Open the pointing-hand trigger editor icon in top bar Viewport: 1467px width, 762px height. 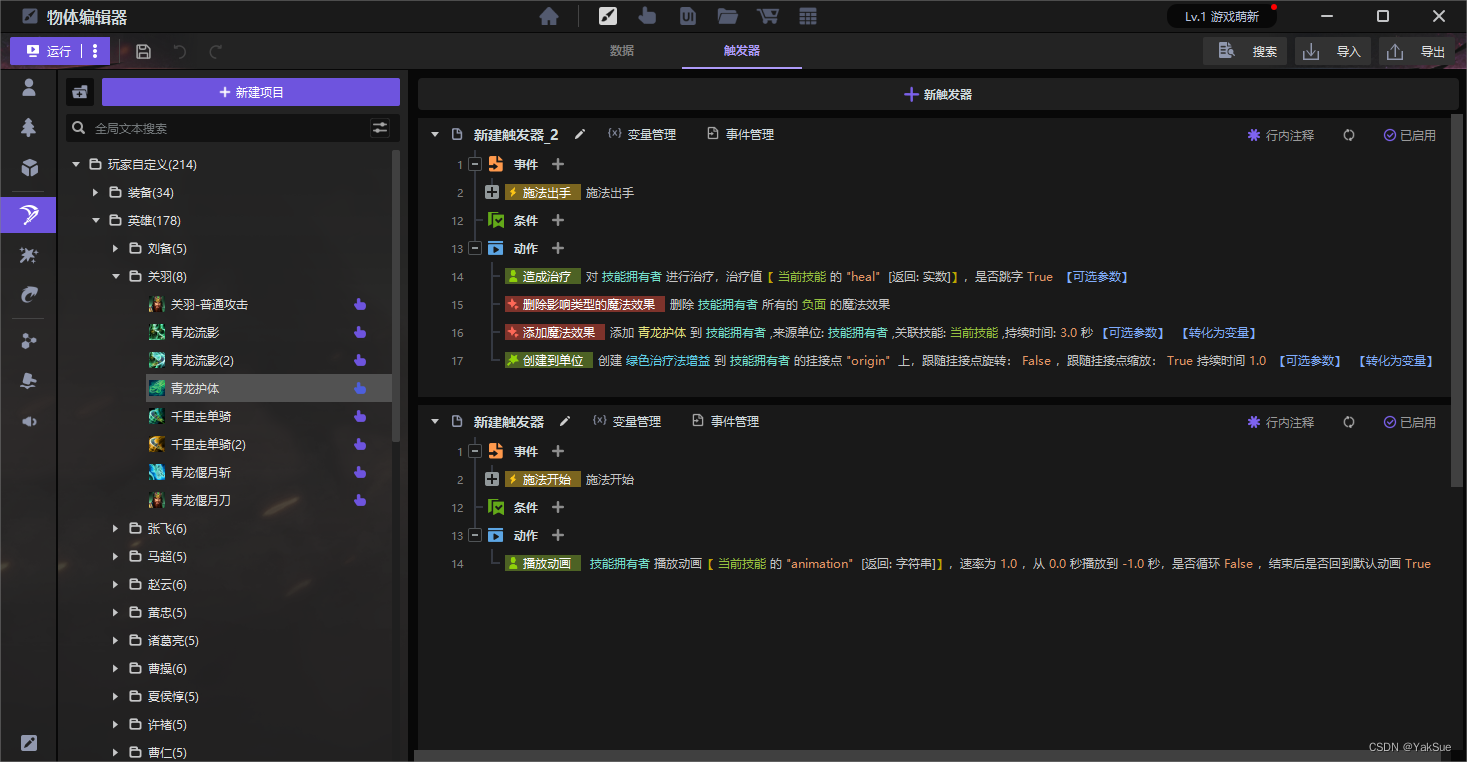click(647, 16)
